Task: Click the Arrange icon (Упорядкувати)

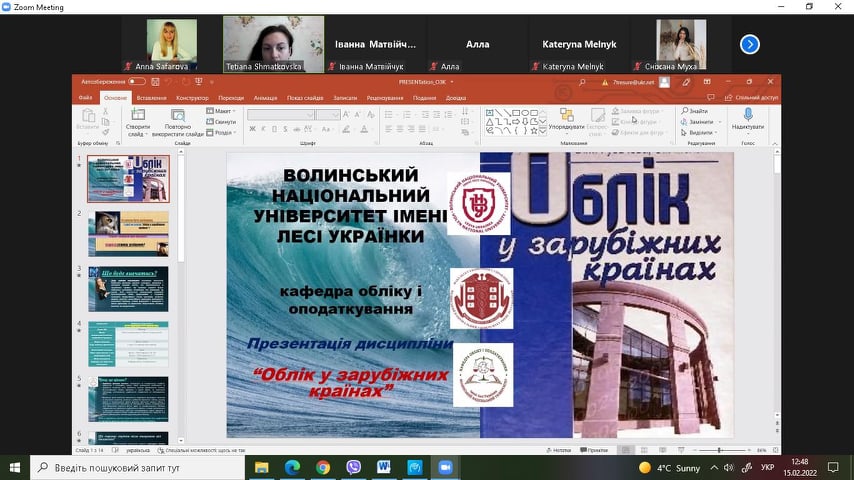Action: point(567,118)
